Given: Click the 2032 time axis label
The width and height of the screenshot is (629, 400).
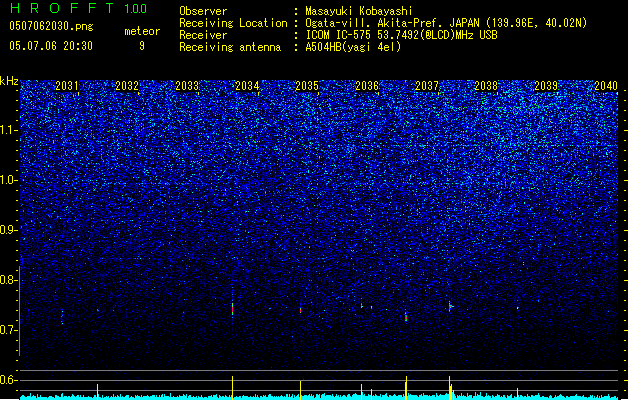Looking at the screenshot, I should (127, 85).
